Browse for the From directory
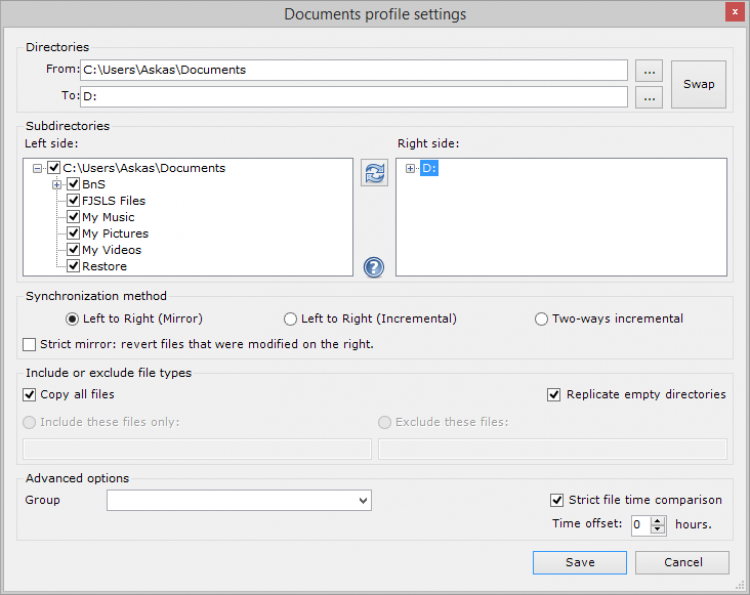The width and height of the screenshot is (750, 595). (x=650, y=71)
